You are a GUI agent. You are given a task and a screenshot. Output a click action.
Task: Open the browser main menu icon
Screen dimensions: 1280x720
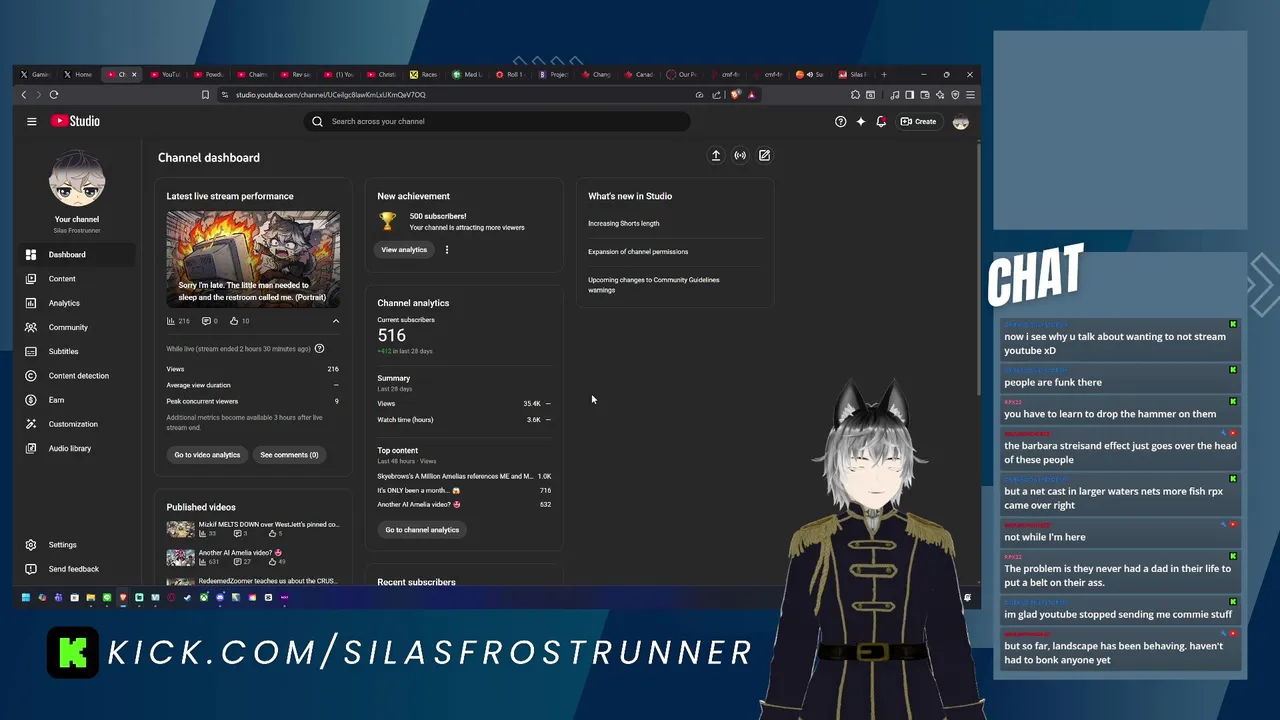click(x=970, y=95)
